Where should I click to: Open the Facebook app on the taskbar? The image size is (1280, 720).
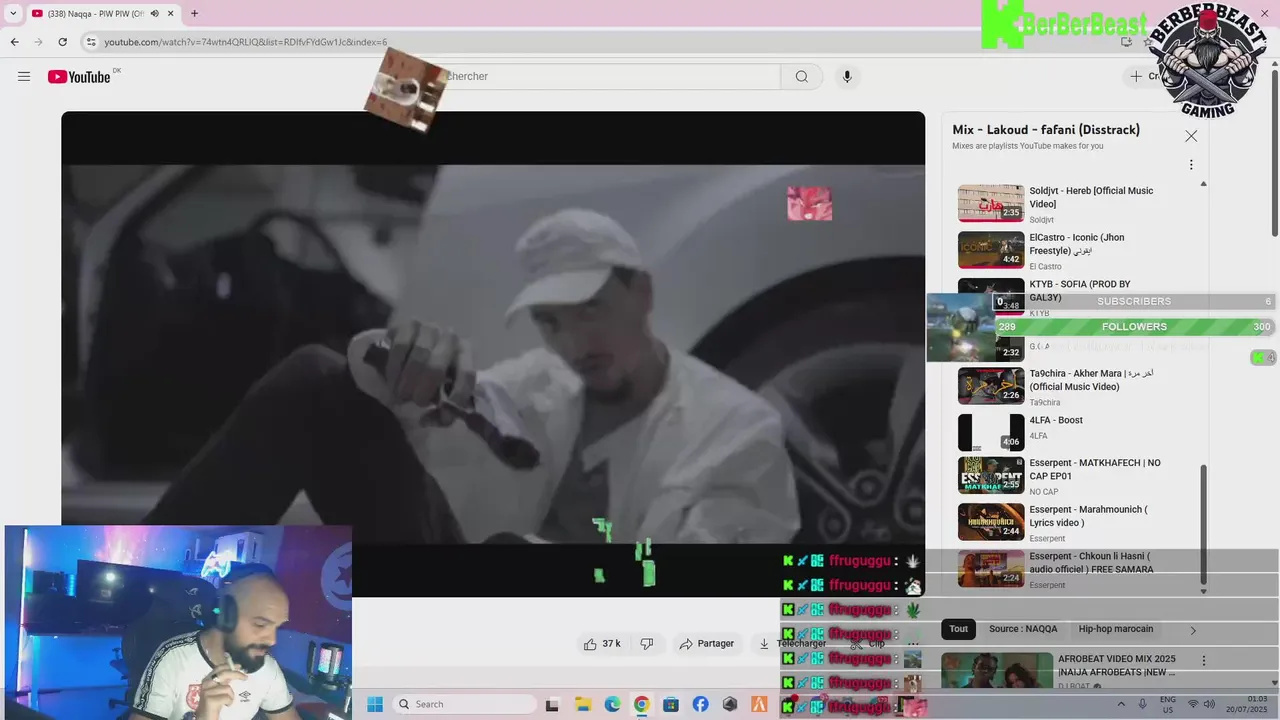(700, 704)
